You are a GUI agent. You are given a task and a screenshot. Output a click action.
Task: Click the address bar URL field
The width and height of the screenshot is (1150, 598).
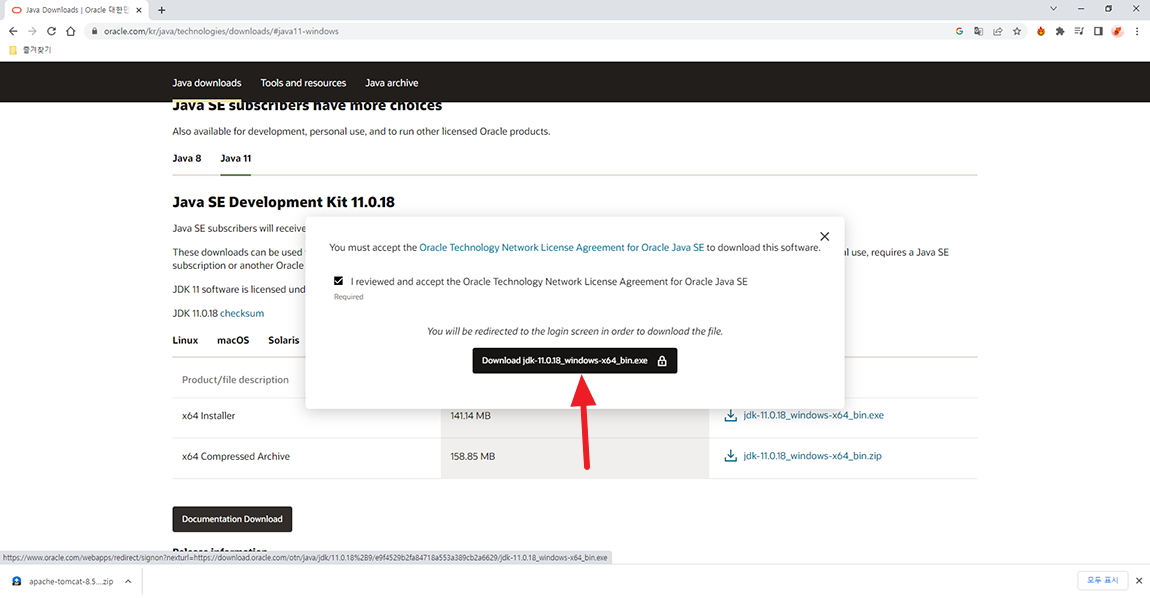coord(513,32)
